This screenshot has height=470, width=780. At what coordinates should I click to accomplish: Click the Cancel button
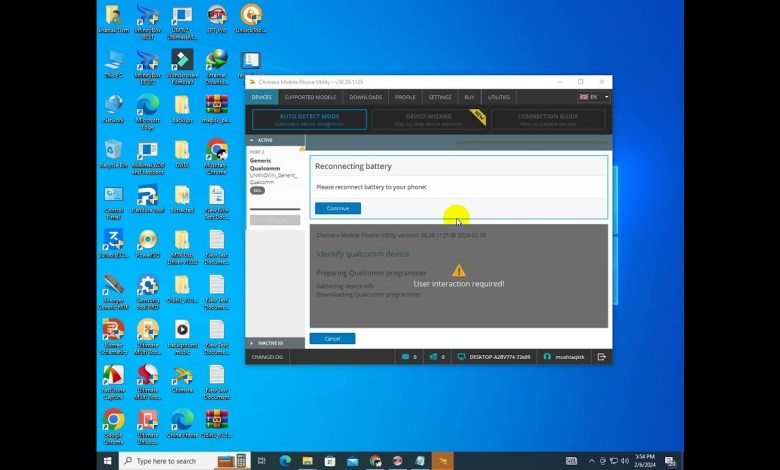click(332, 339)
